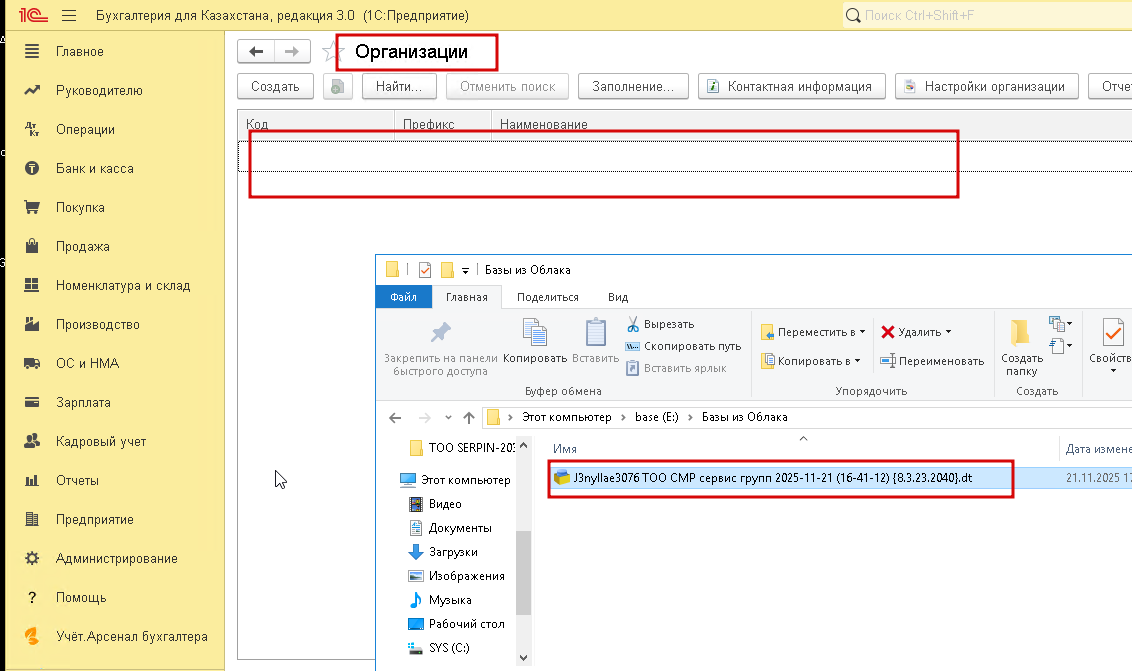Image resolution: width=1132 pixels, height=671 pixels.
Task: Click Explorer back navigation arrow
Action: pos(395,417)
